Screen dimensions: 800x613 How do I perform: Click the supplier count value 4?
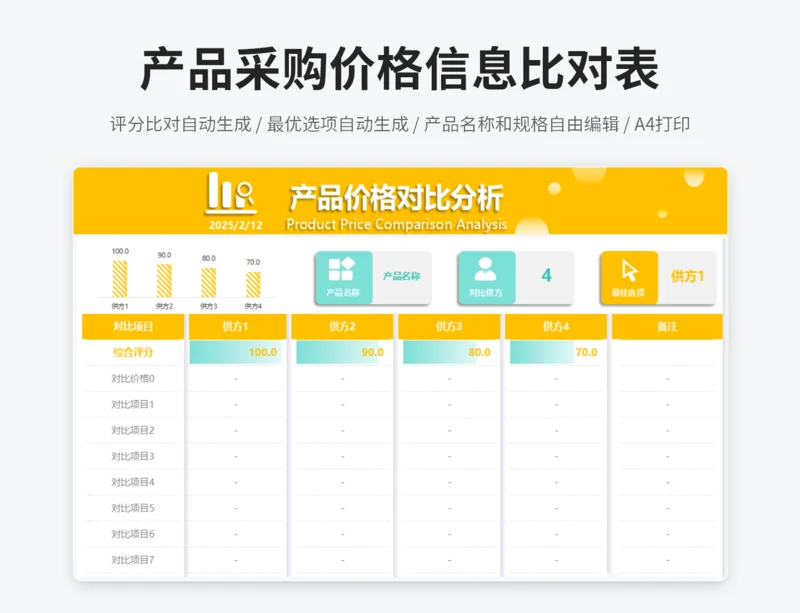tap(546, 276)
